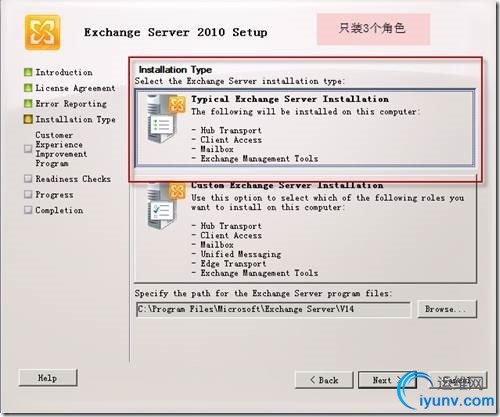500x417 pixels.
Task: Click 'Specify the path' label text
Action: coord(263,294)
